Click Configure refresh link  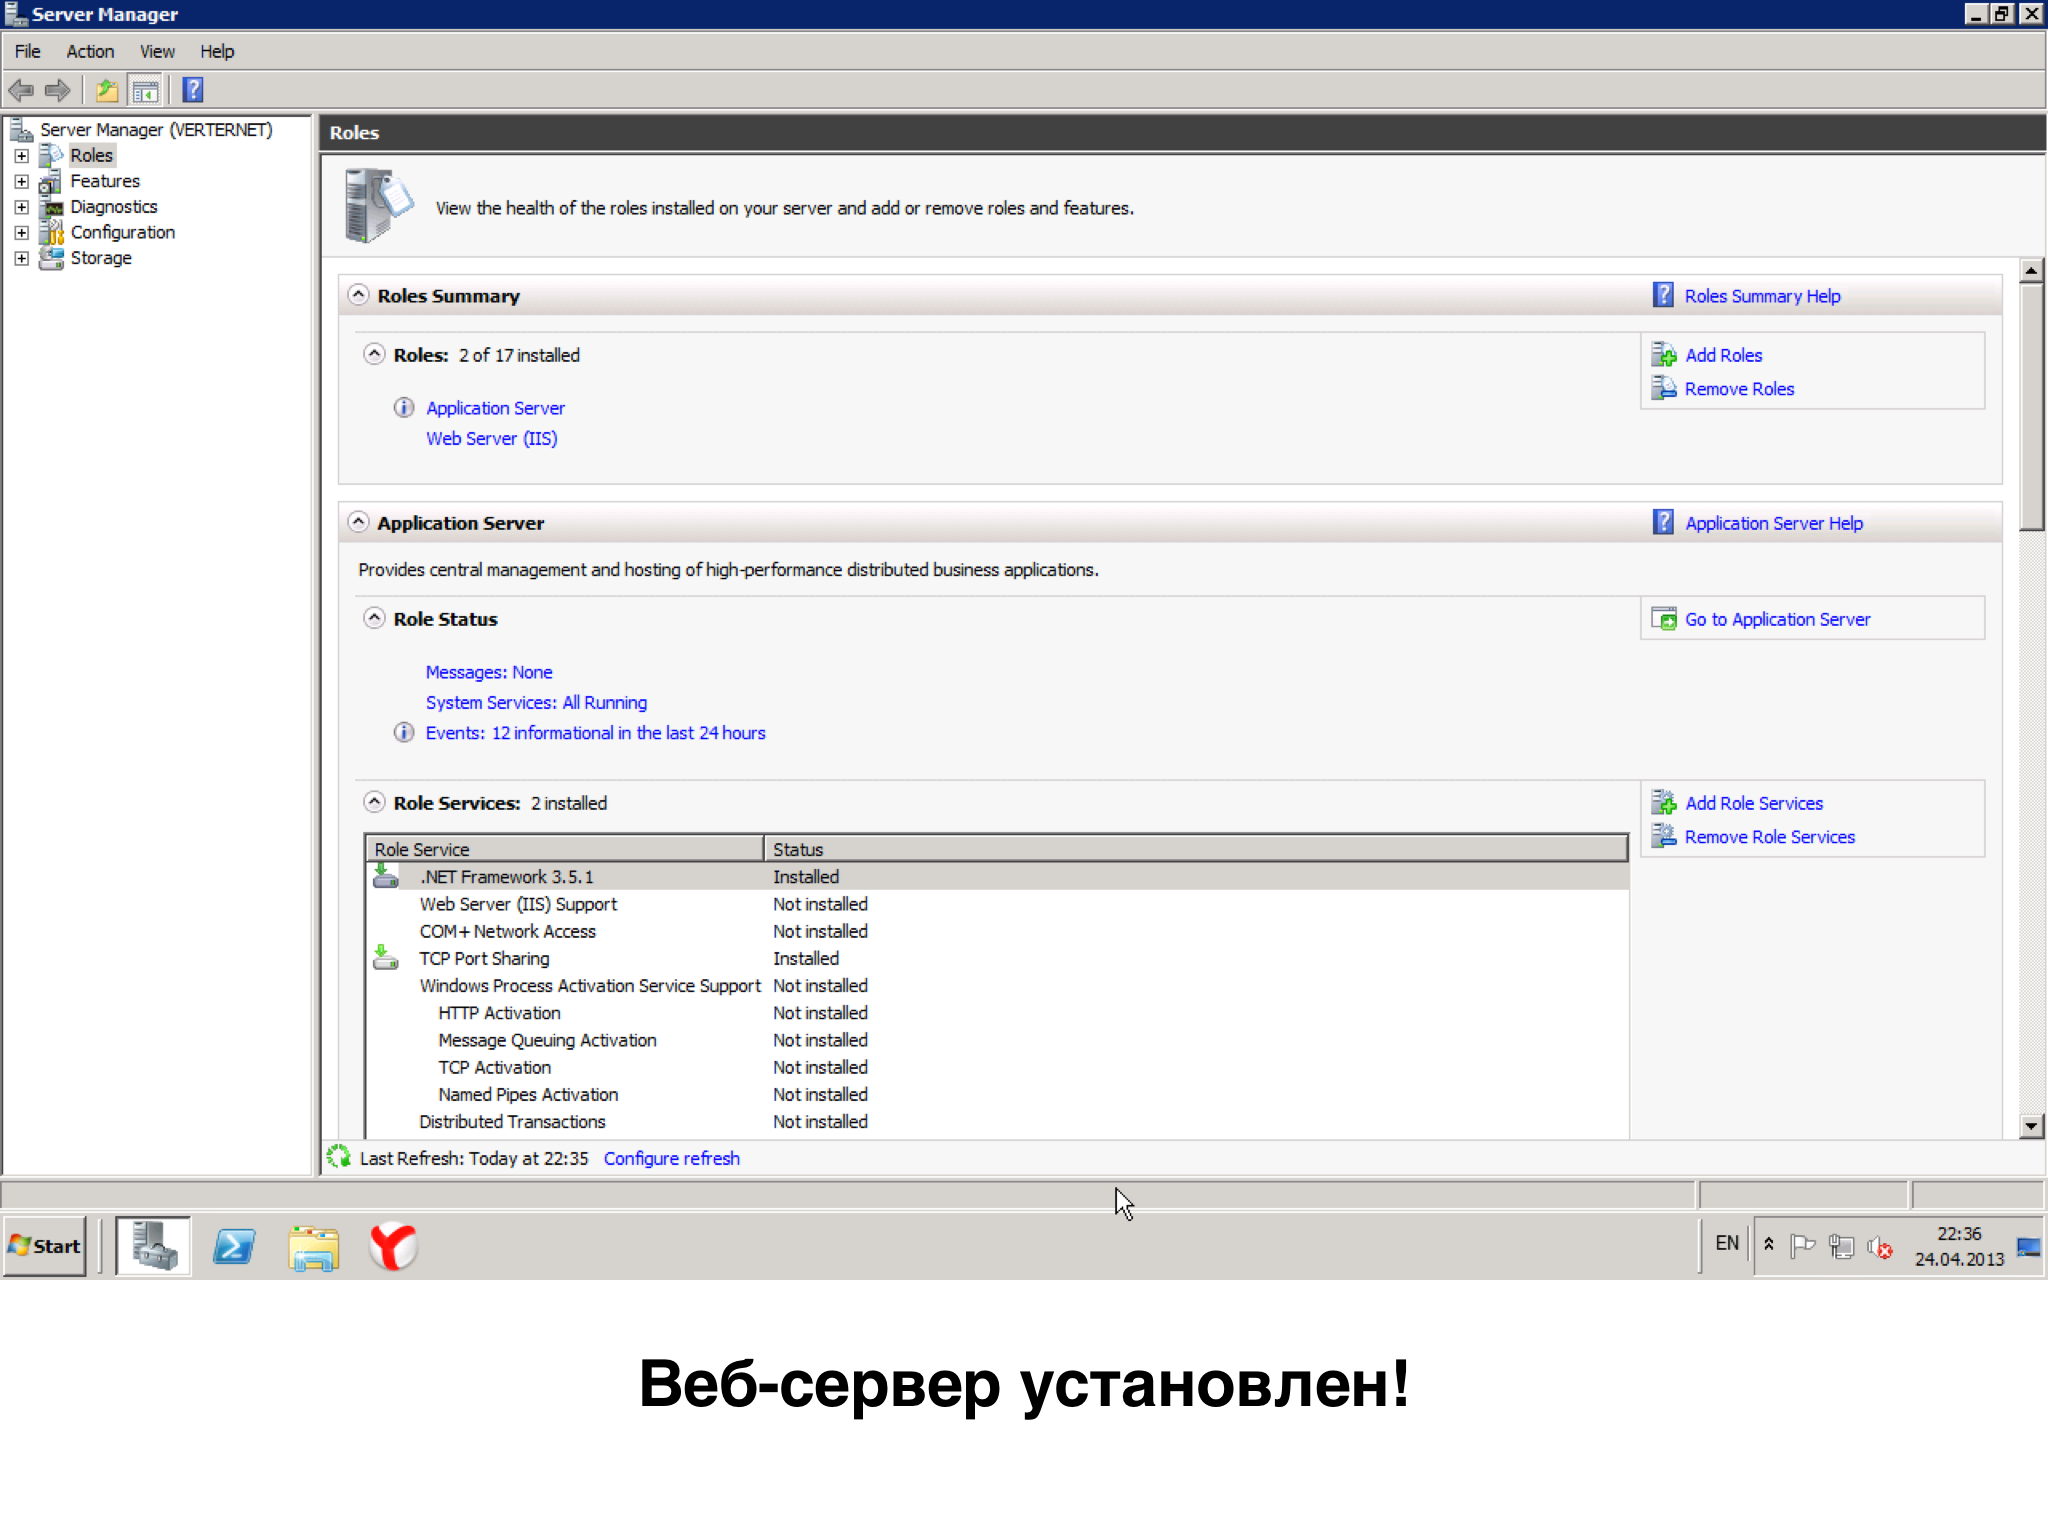[672, 1158]
